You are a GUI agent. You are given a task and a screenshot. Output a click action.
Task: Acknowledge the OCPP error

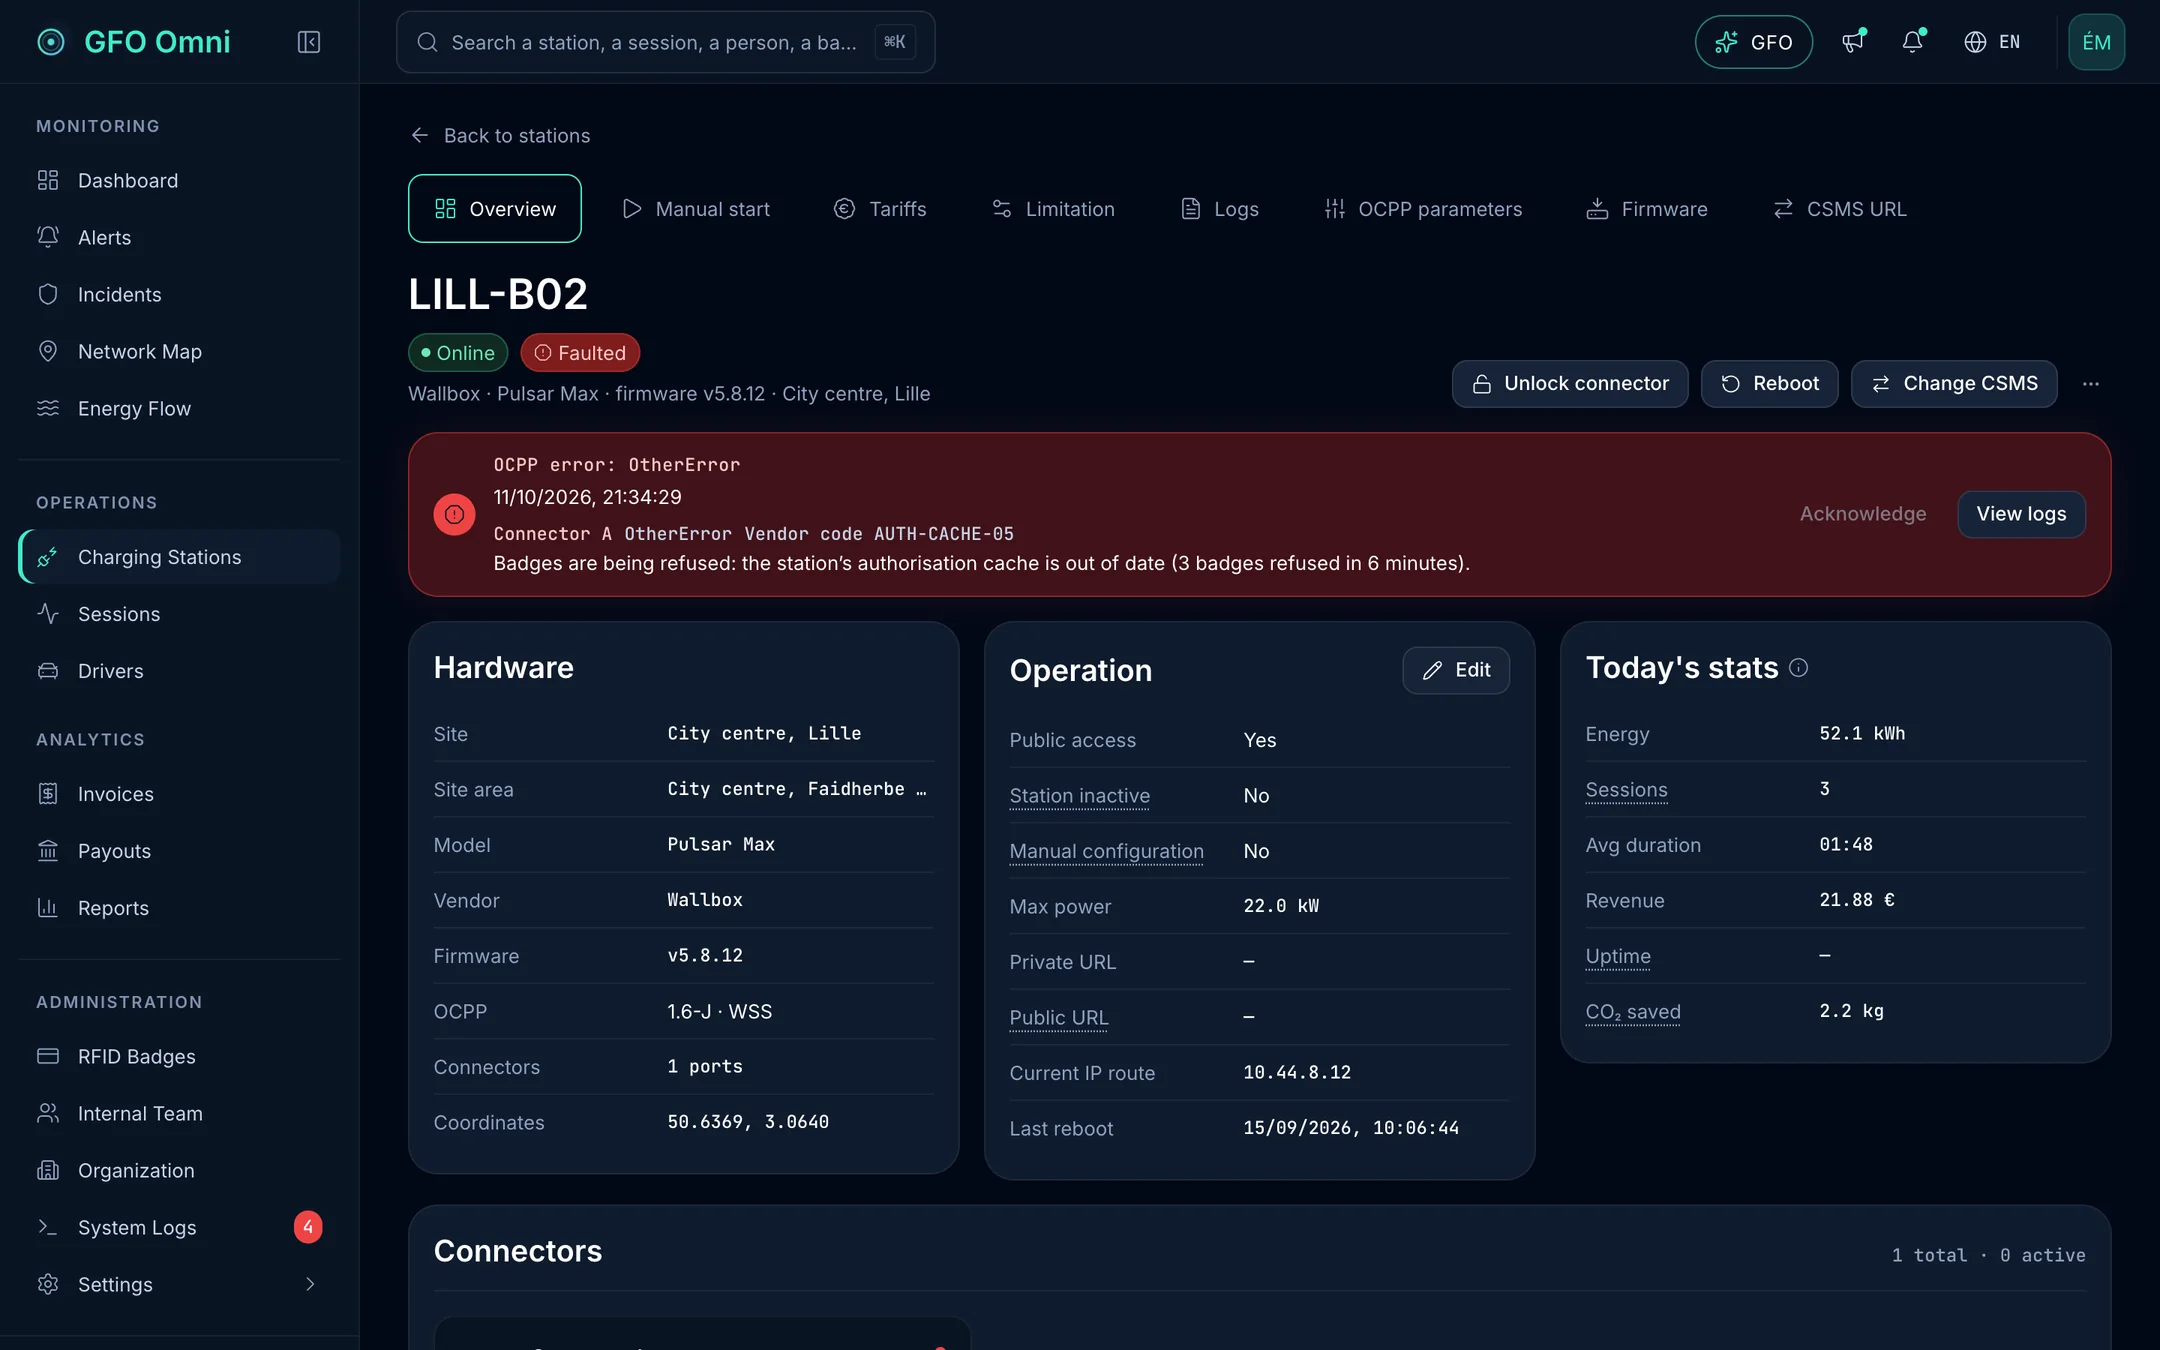pyautogui.click(x=1863, y=514)
